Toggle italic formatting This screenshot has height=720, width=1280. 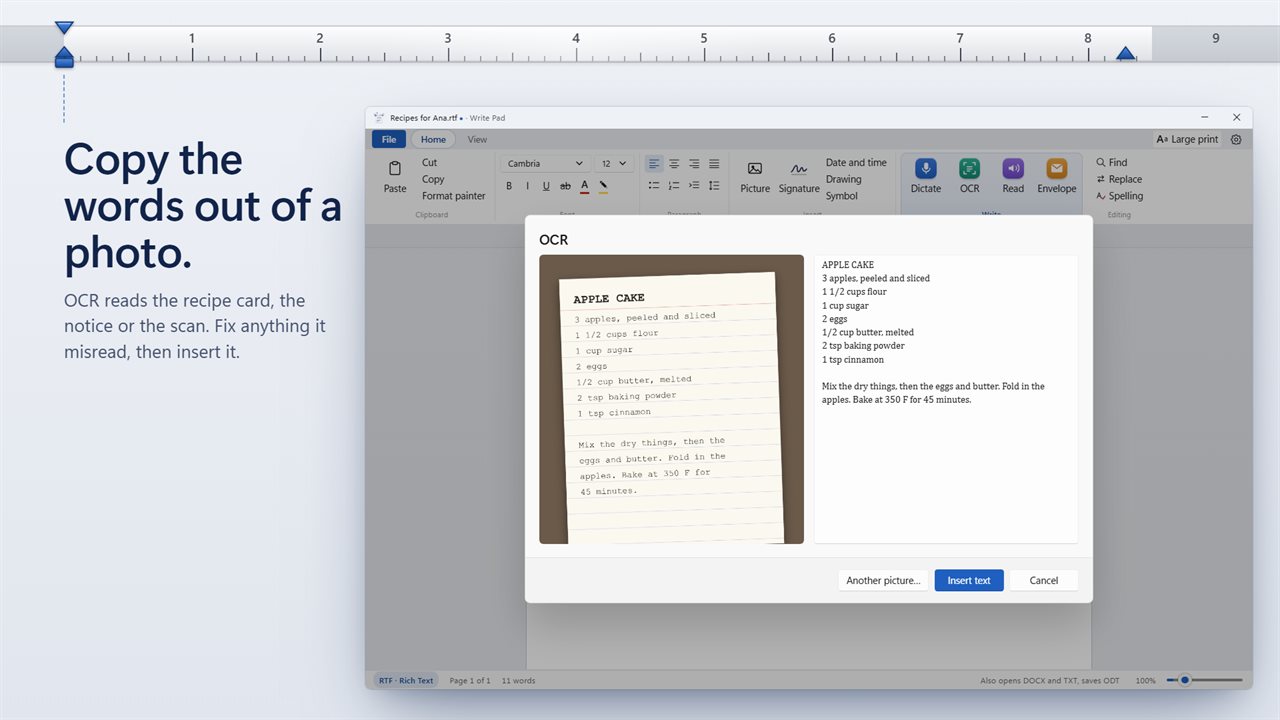point(527,186)
